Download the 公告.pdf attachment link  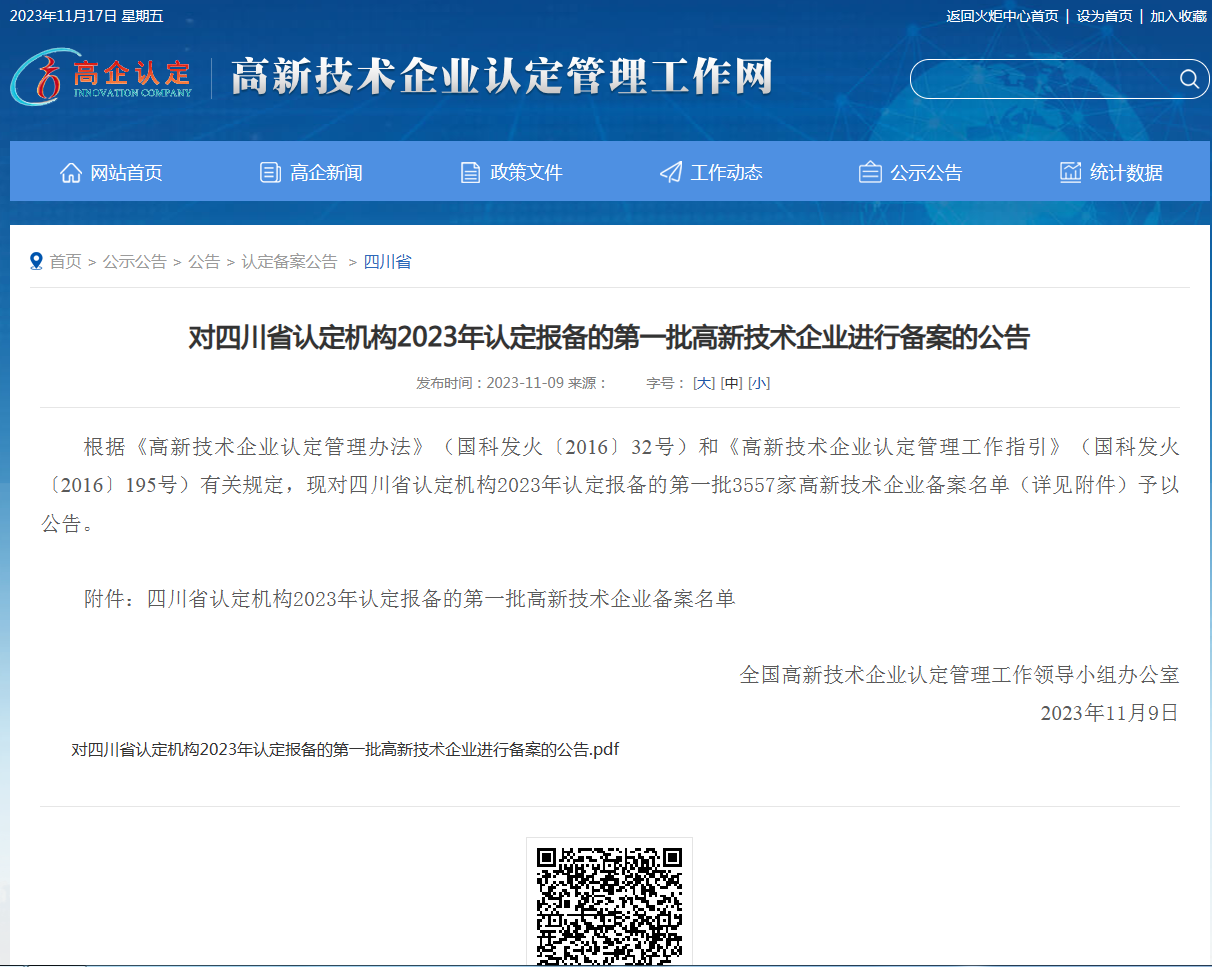pos(345,749)
